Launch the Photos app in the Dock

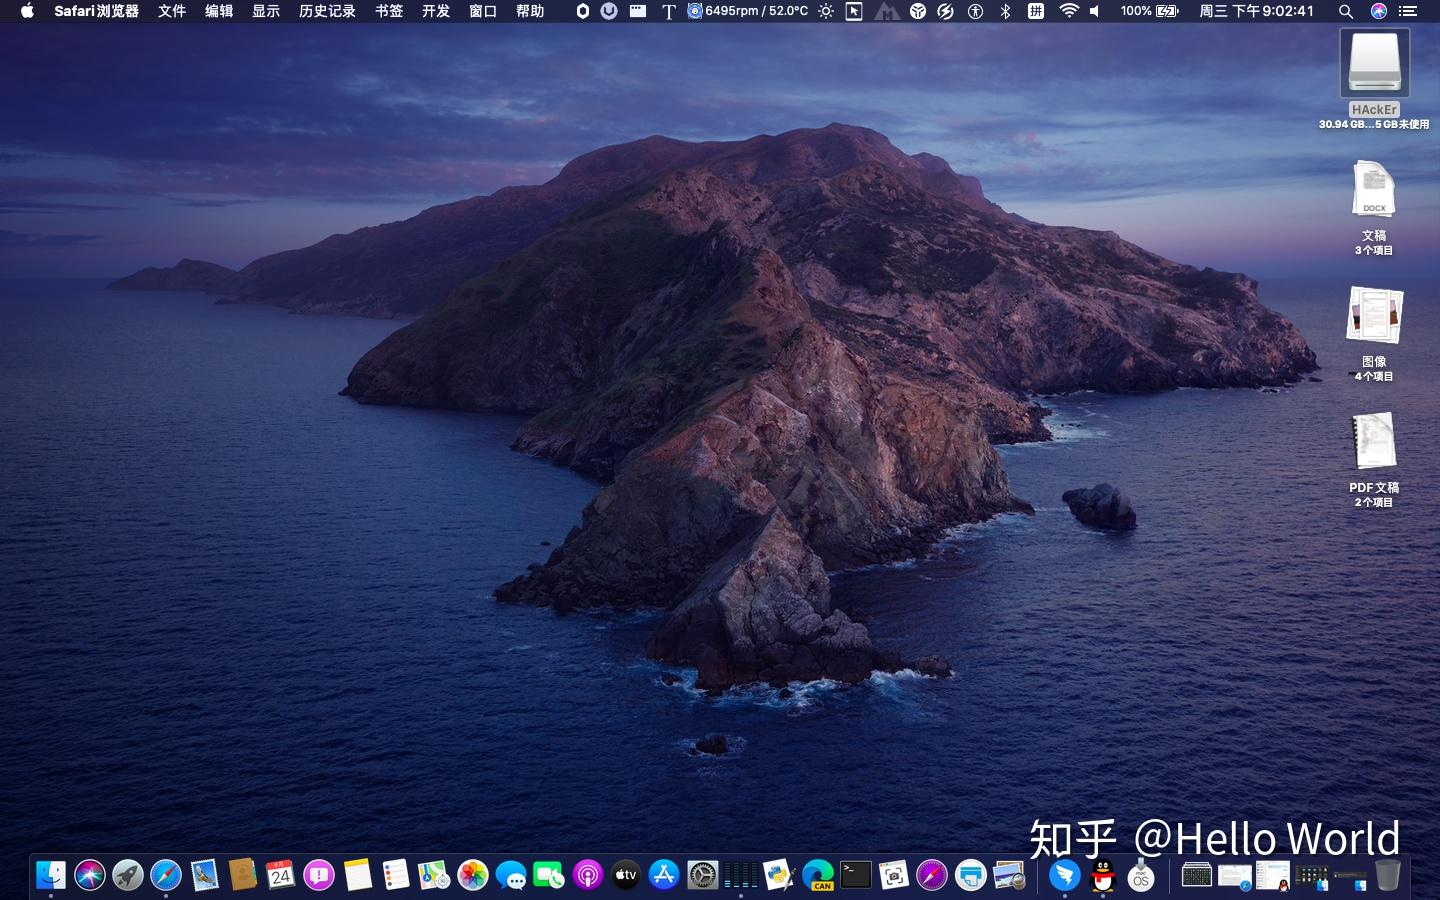472,876
